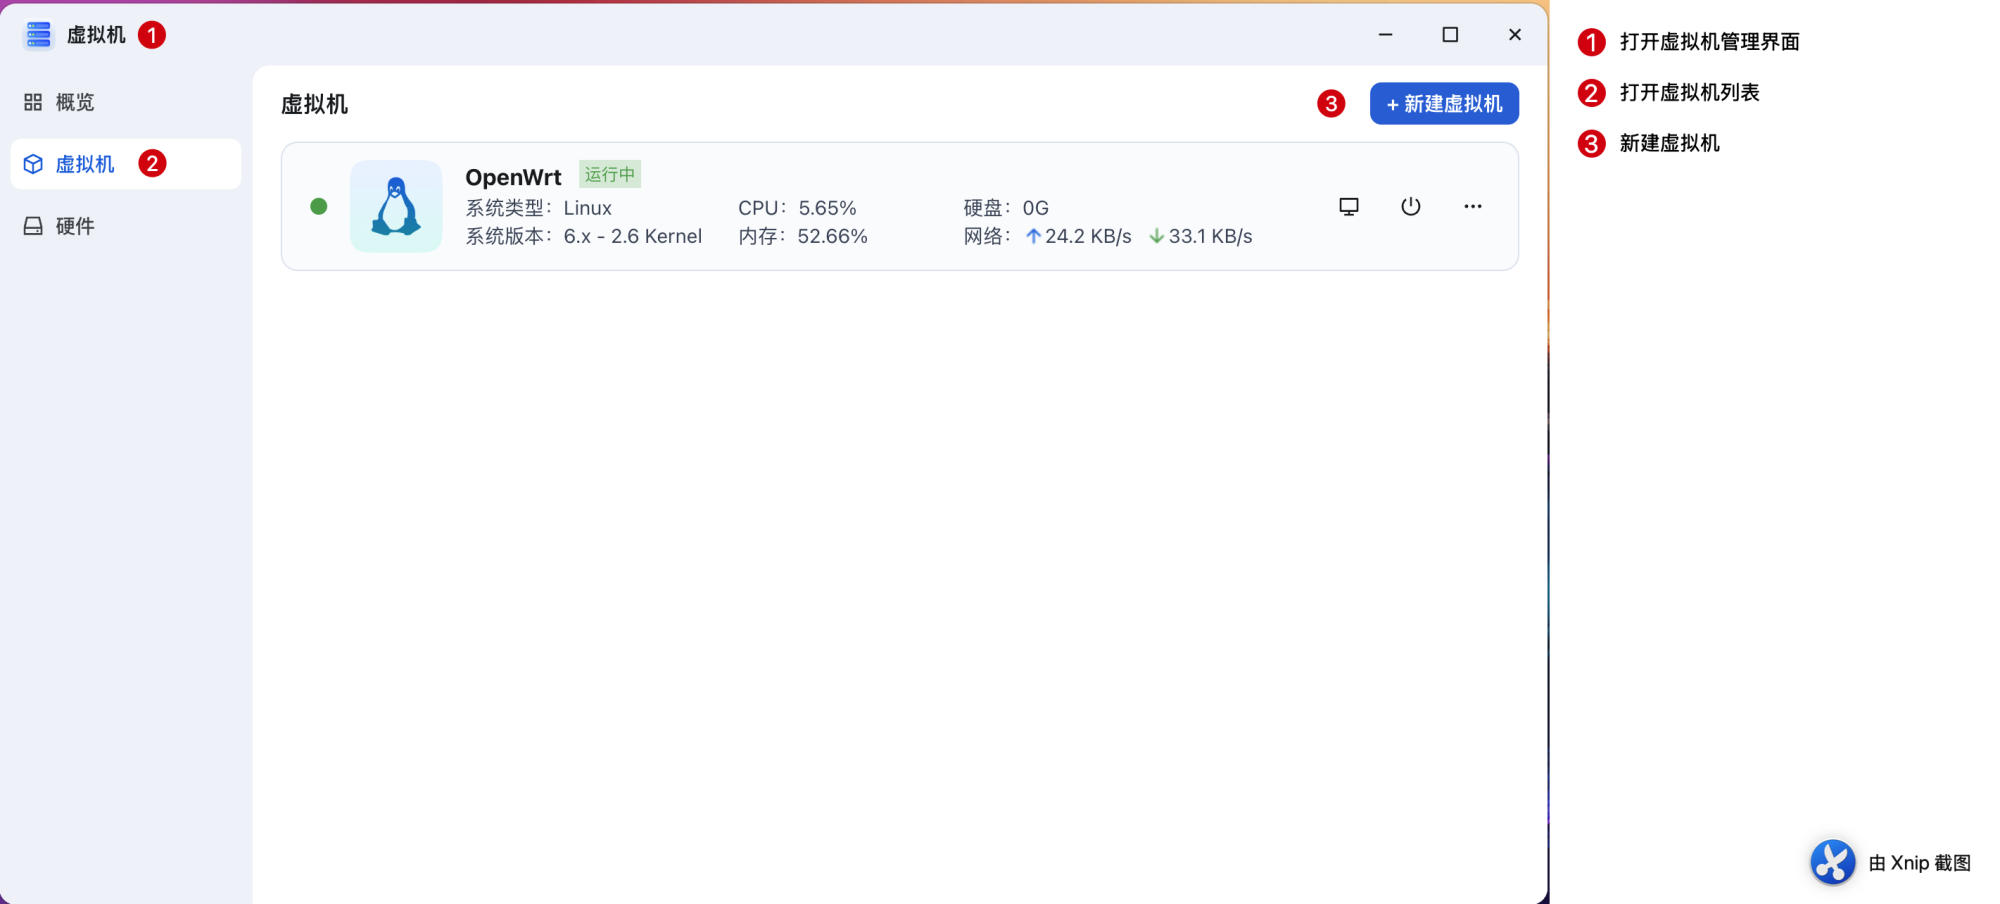Screen dimensions: 2000x904
Task: Click the 新建虚拟机 button
Action: [x=1443, y=104]
